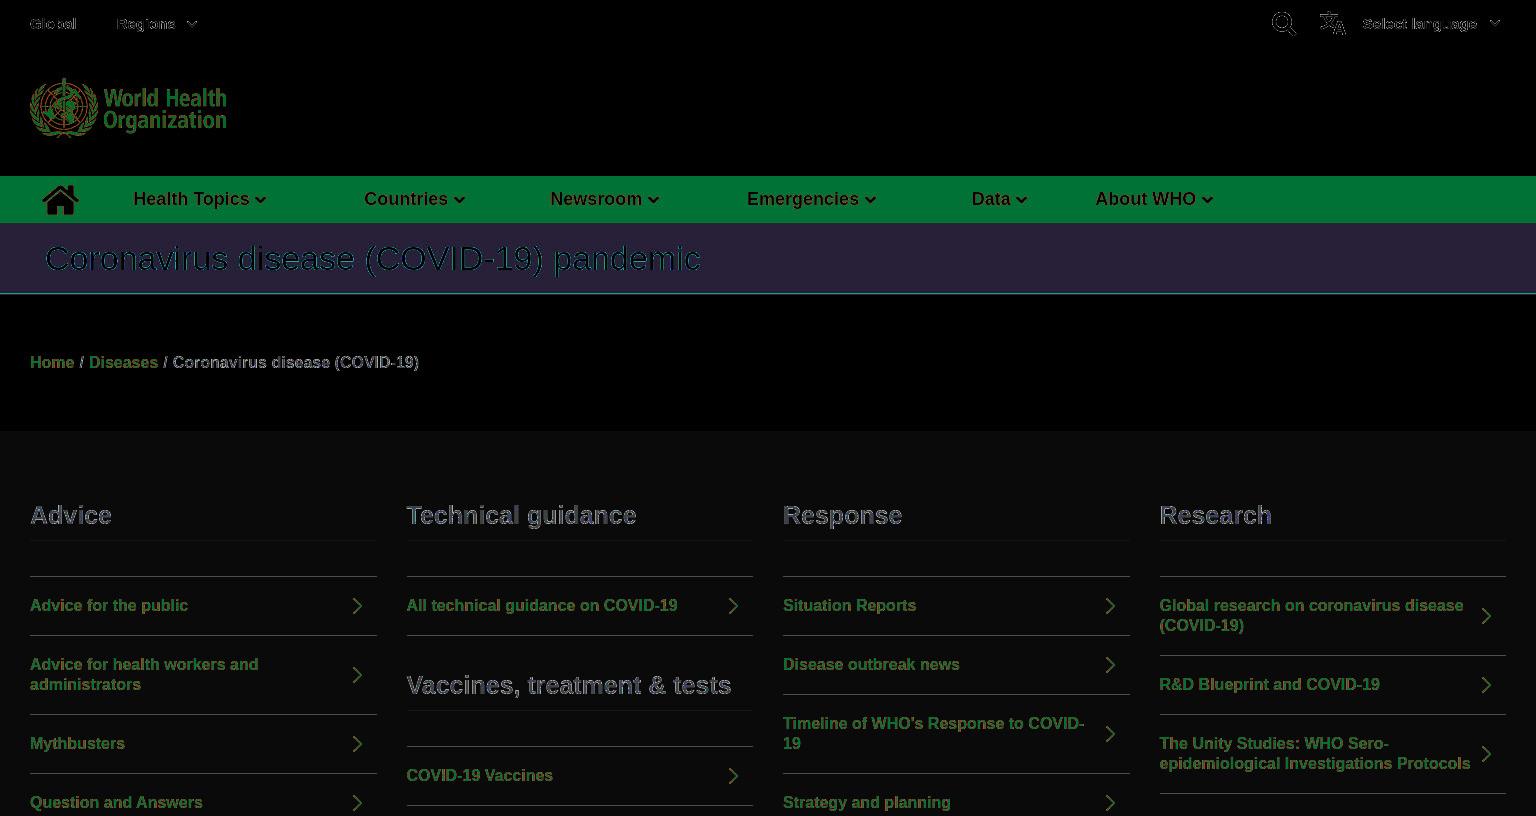Click the Coronavirus disease (COVID-19) breadcrumb text

click(296, 362)
